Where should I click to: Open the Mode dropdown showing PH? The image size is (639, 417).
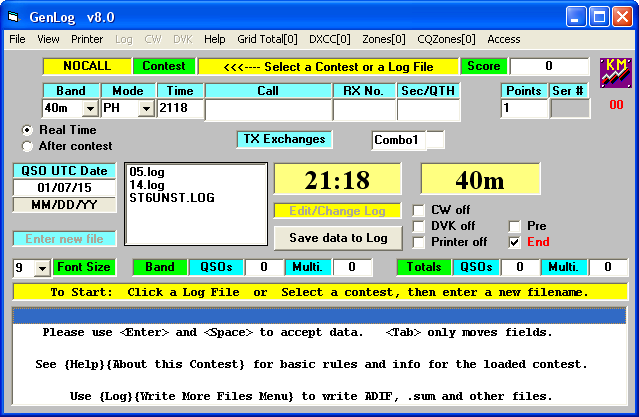[x=146, y=108]
